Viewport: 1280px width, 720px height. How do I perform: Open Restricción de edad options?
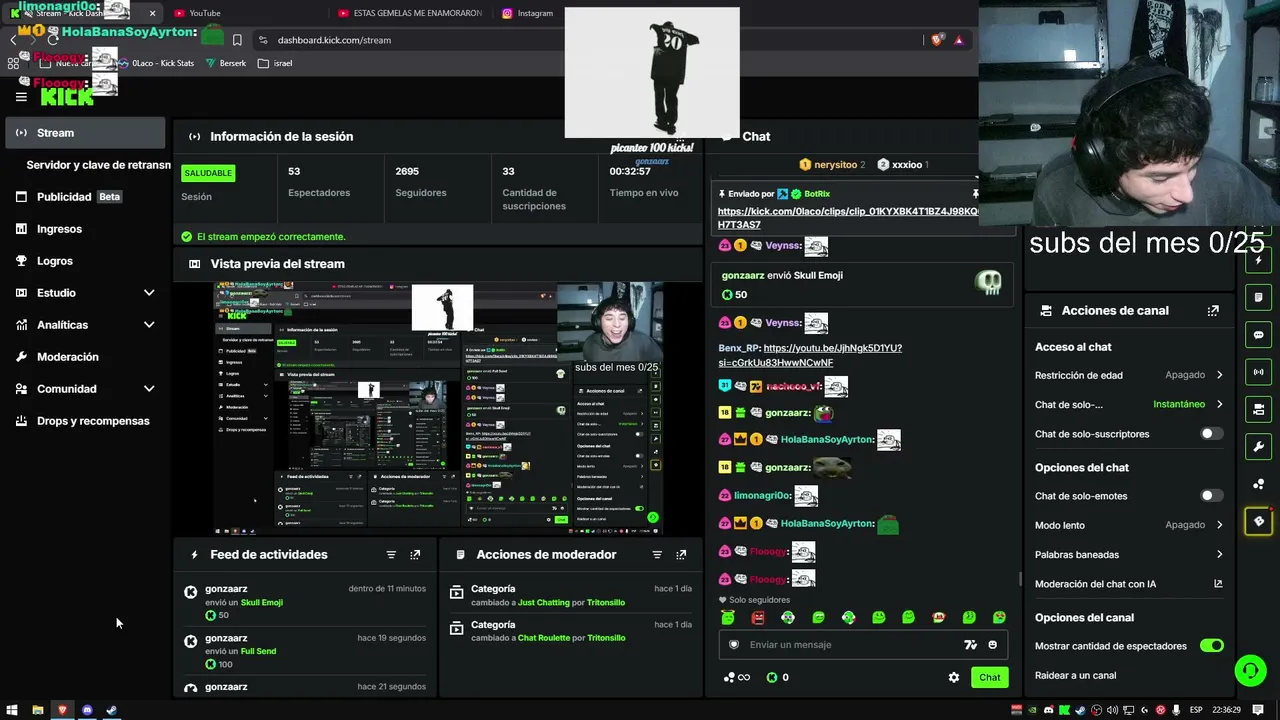pyautogui.click(x=1129, y=375)
